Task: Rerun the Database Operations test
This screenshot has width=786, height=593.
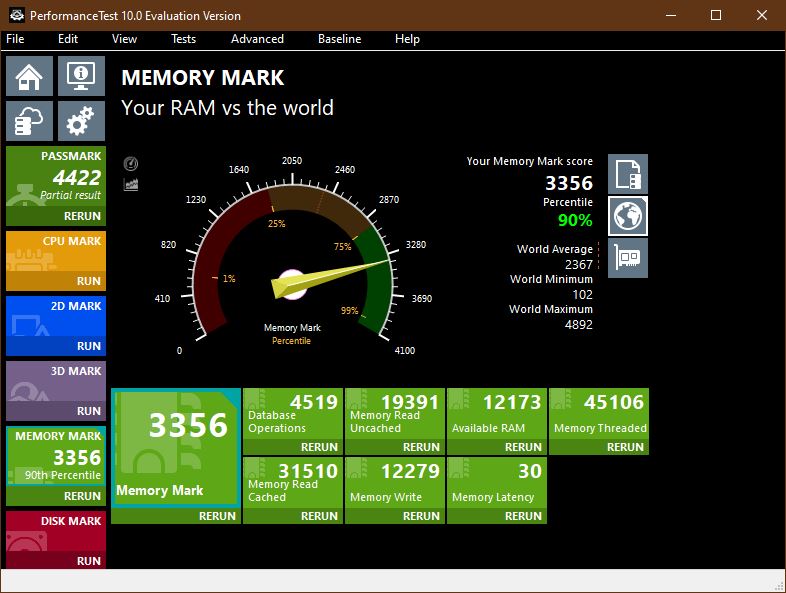Action: click(293, 447)
